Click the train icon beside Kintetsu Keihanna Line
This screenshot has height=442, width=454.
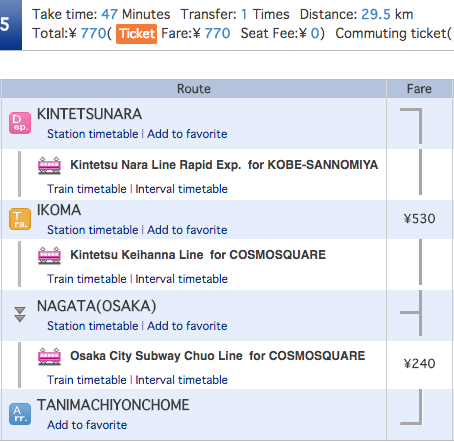tap(49, 255)
